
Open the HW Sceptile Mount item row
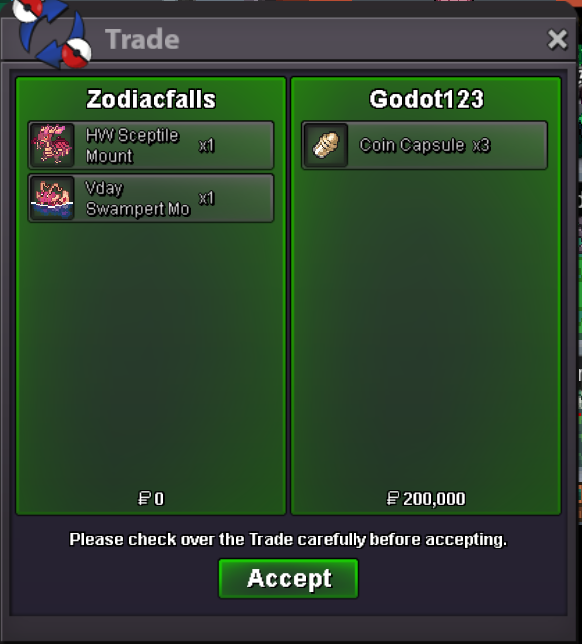[x=151, y=145]
